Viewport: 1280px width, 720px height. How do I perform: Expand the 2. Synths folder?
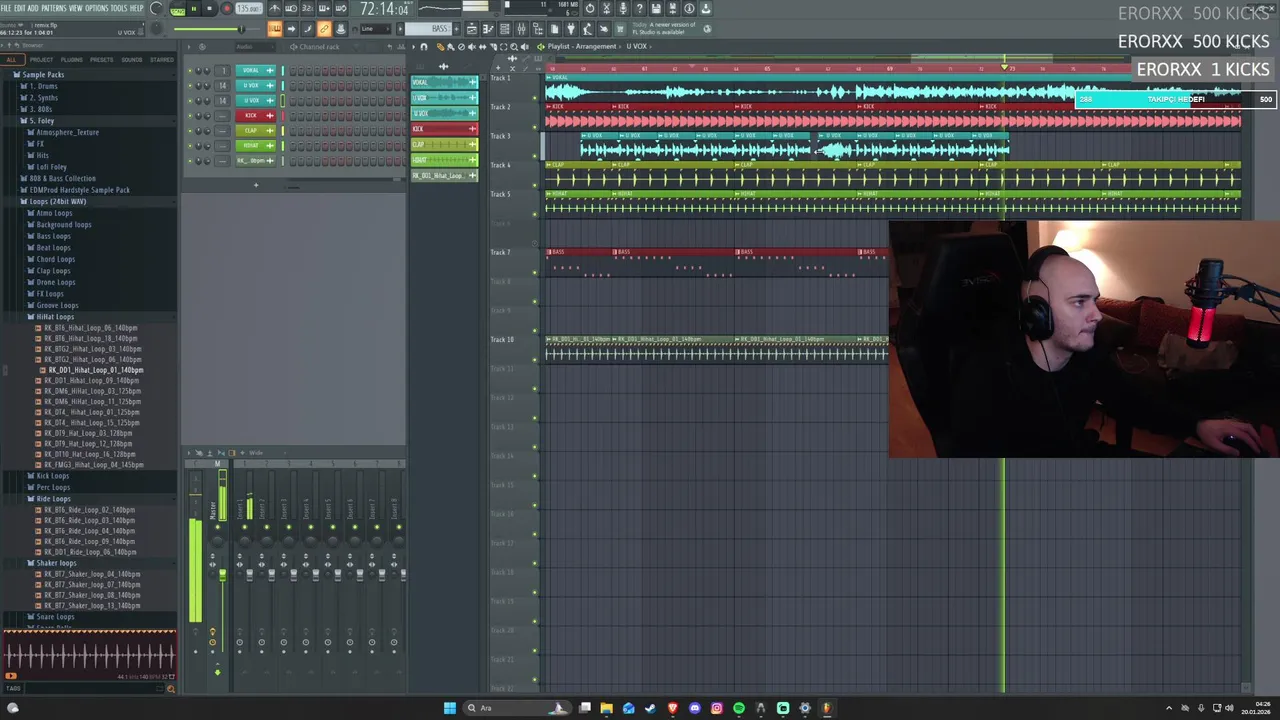pos(43,98)
